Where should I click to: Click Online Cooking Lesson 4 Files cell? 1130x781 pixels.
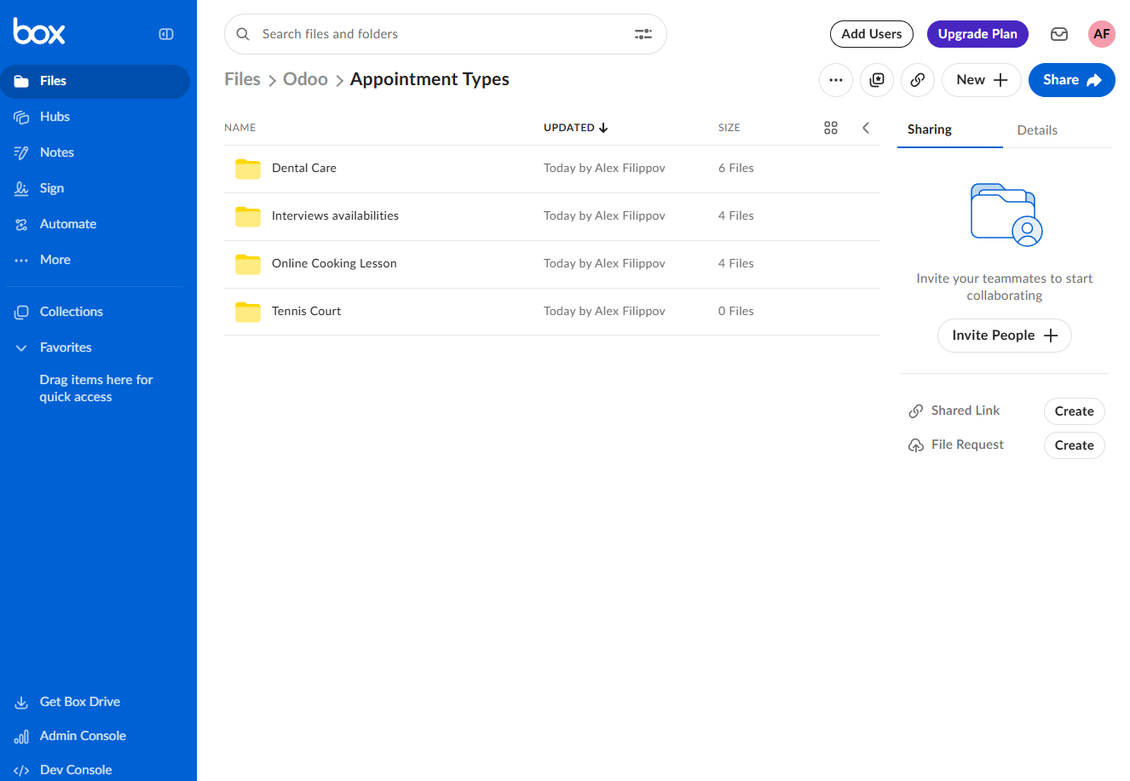click(736, 264)
